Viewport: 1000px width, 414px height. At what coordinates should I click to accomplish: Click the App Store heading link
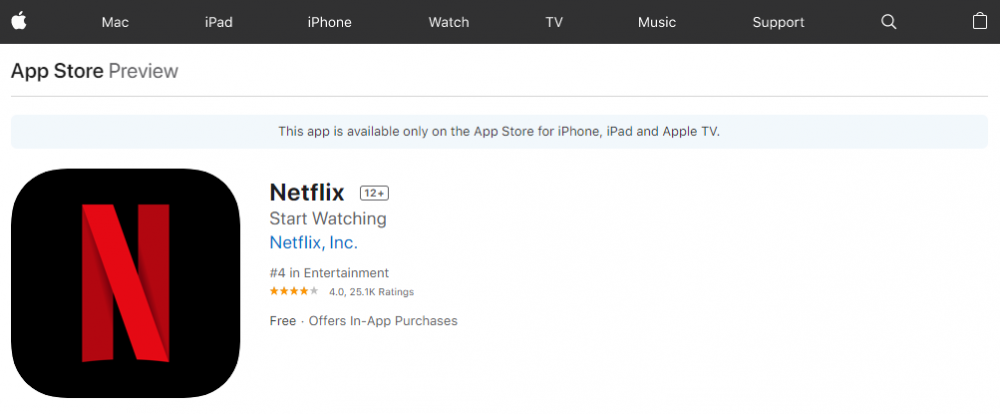[x=57, y=71]
